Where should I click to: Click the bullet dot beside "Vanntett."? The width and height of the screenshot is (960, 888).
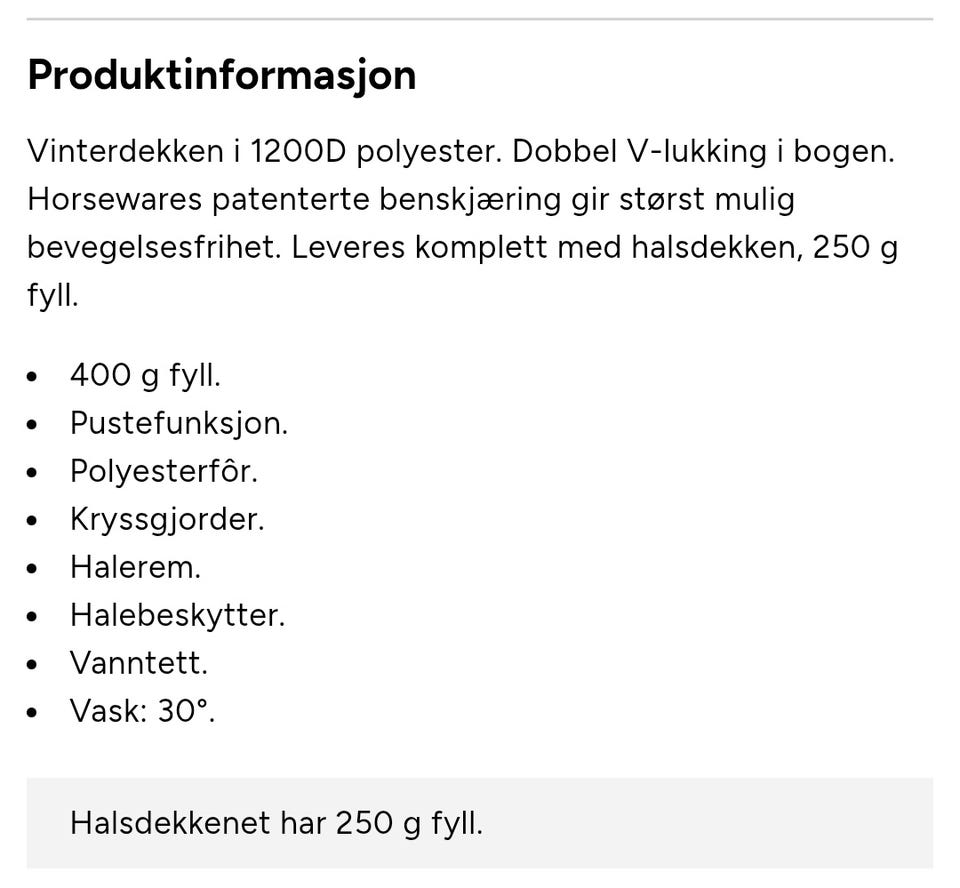[x=34, y=665]
